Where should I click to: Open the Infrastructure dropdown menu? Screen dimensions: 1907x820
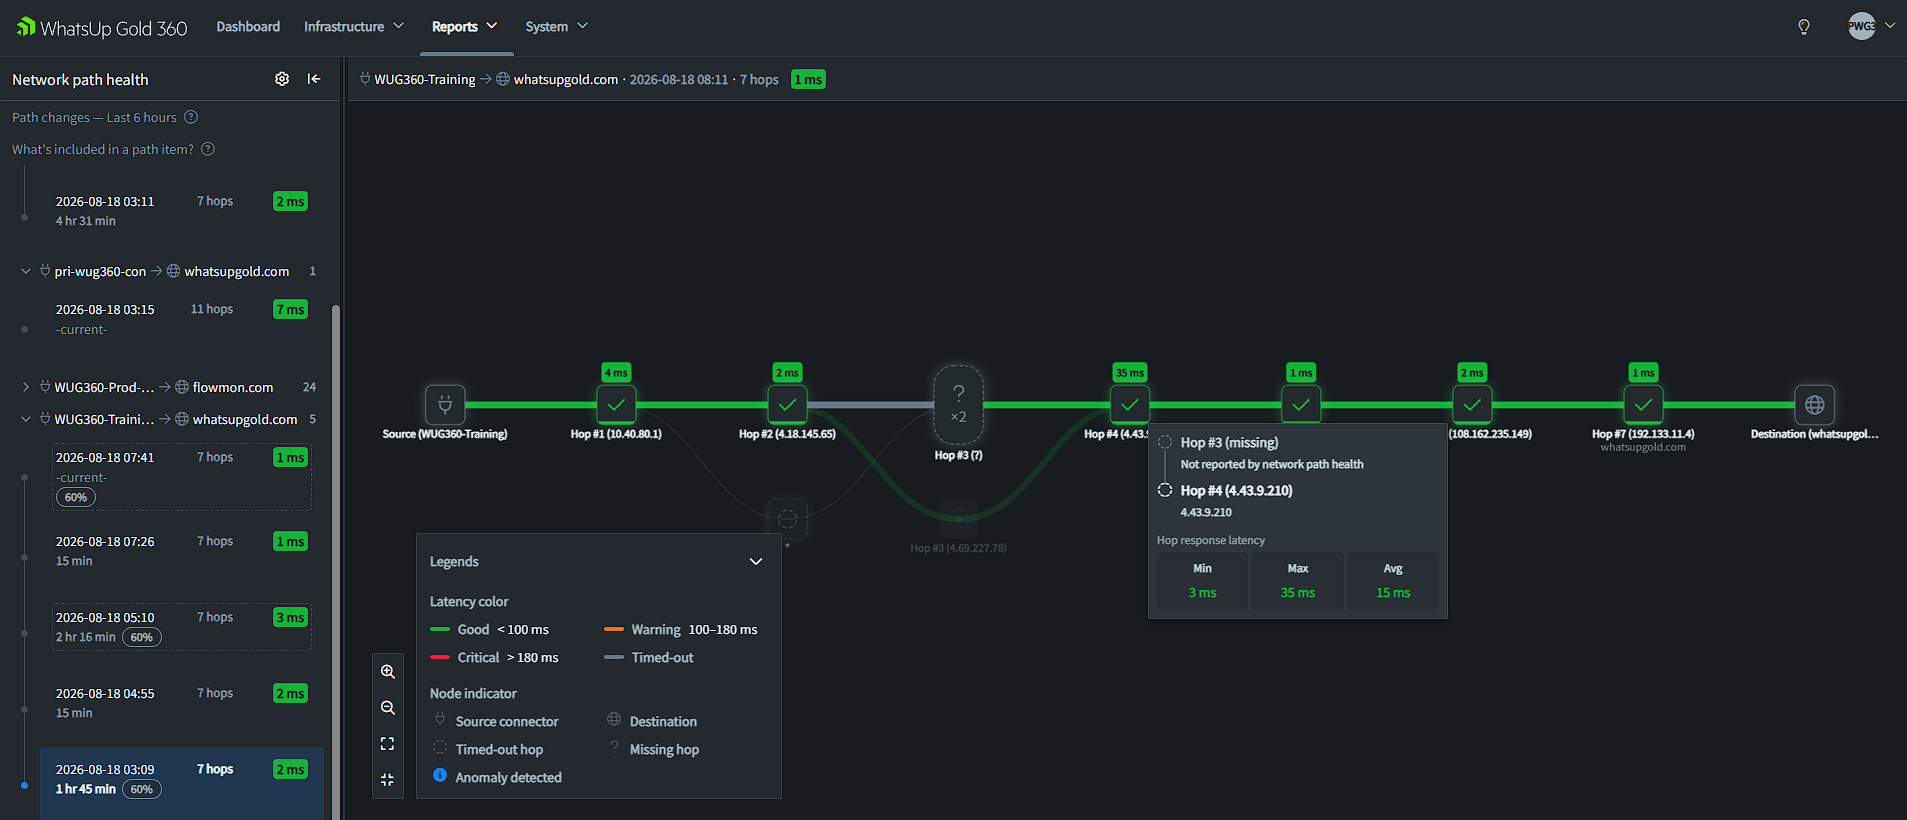[x=354, y=27]
